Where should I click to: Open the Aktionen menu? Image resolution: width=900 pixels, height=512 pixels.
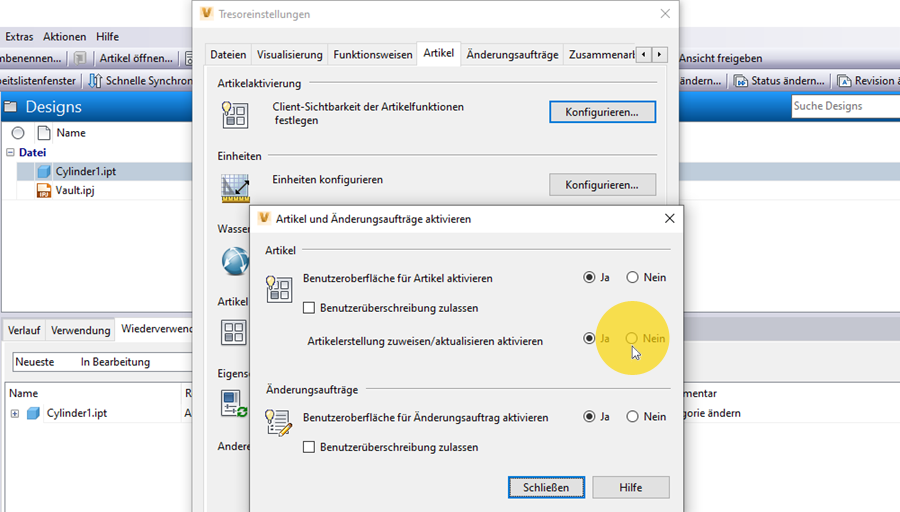[64, 37]
